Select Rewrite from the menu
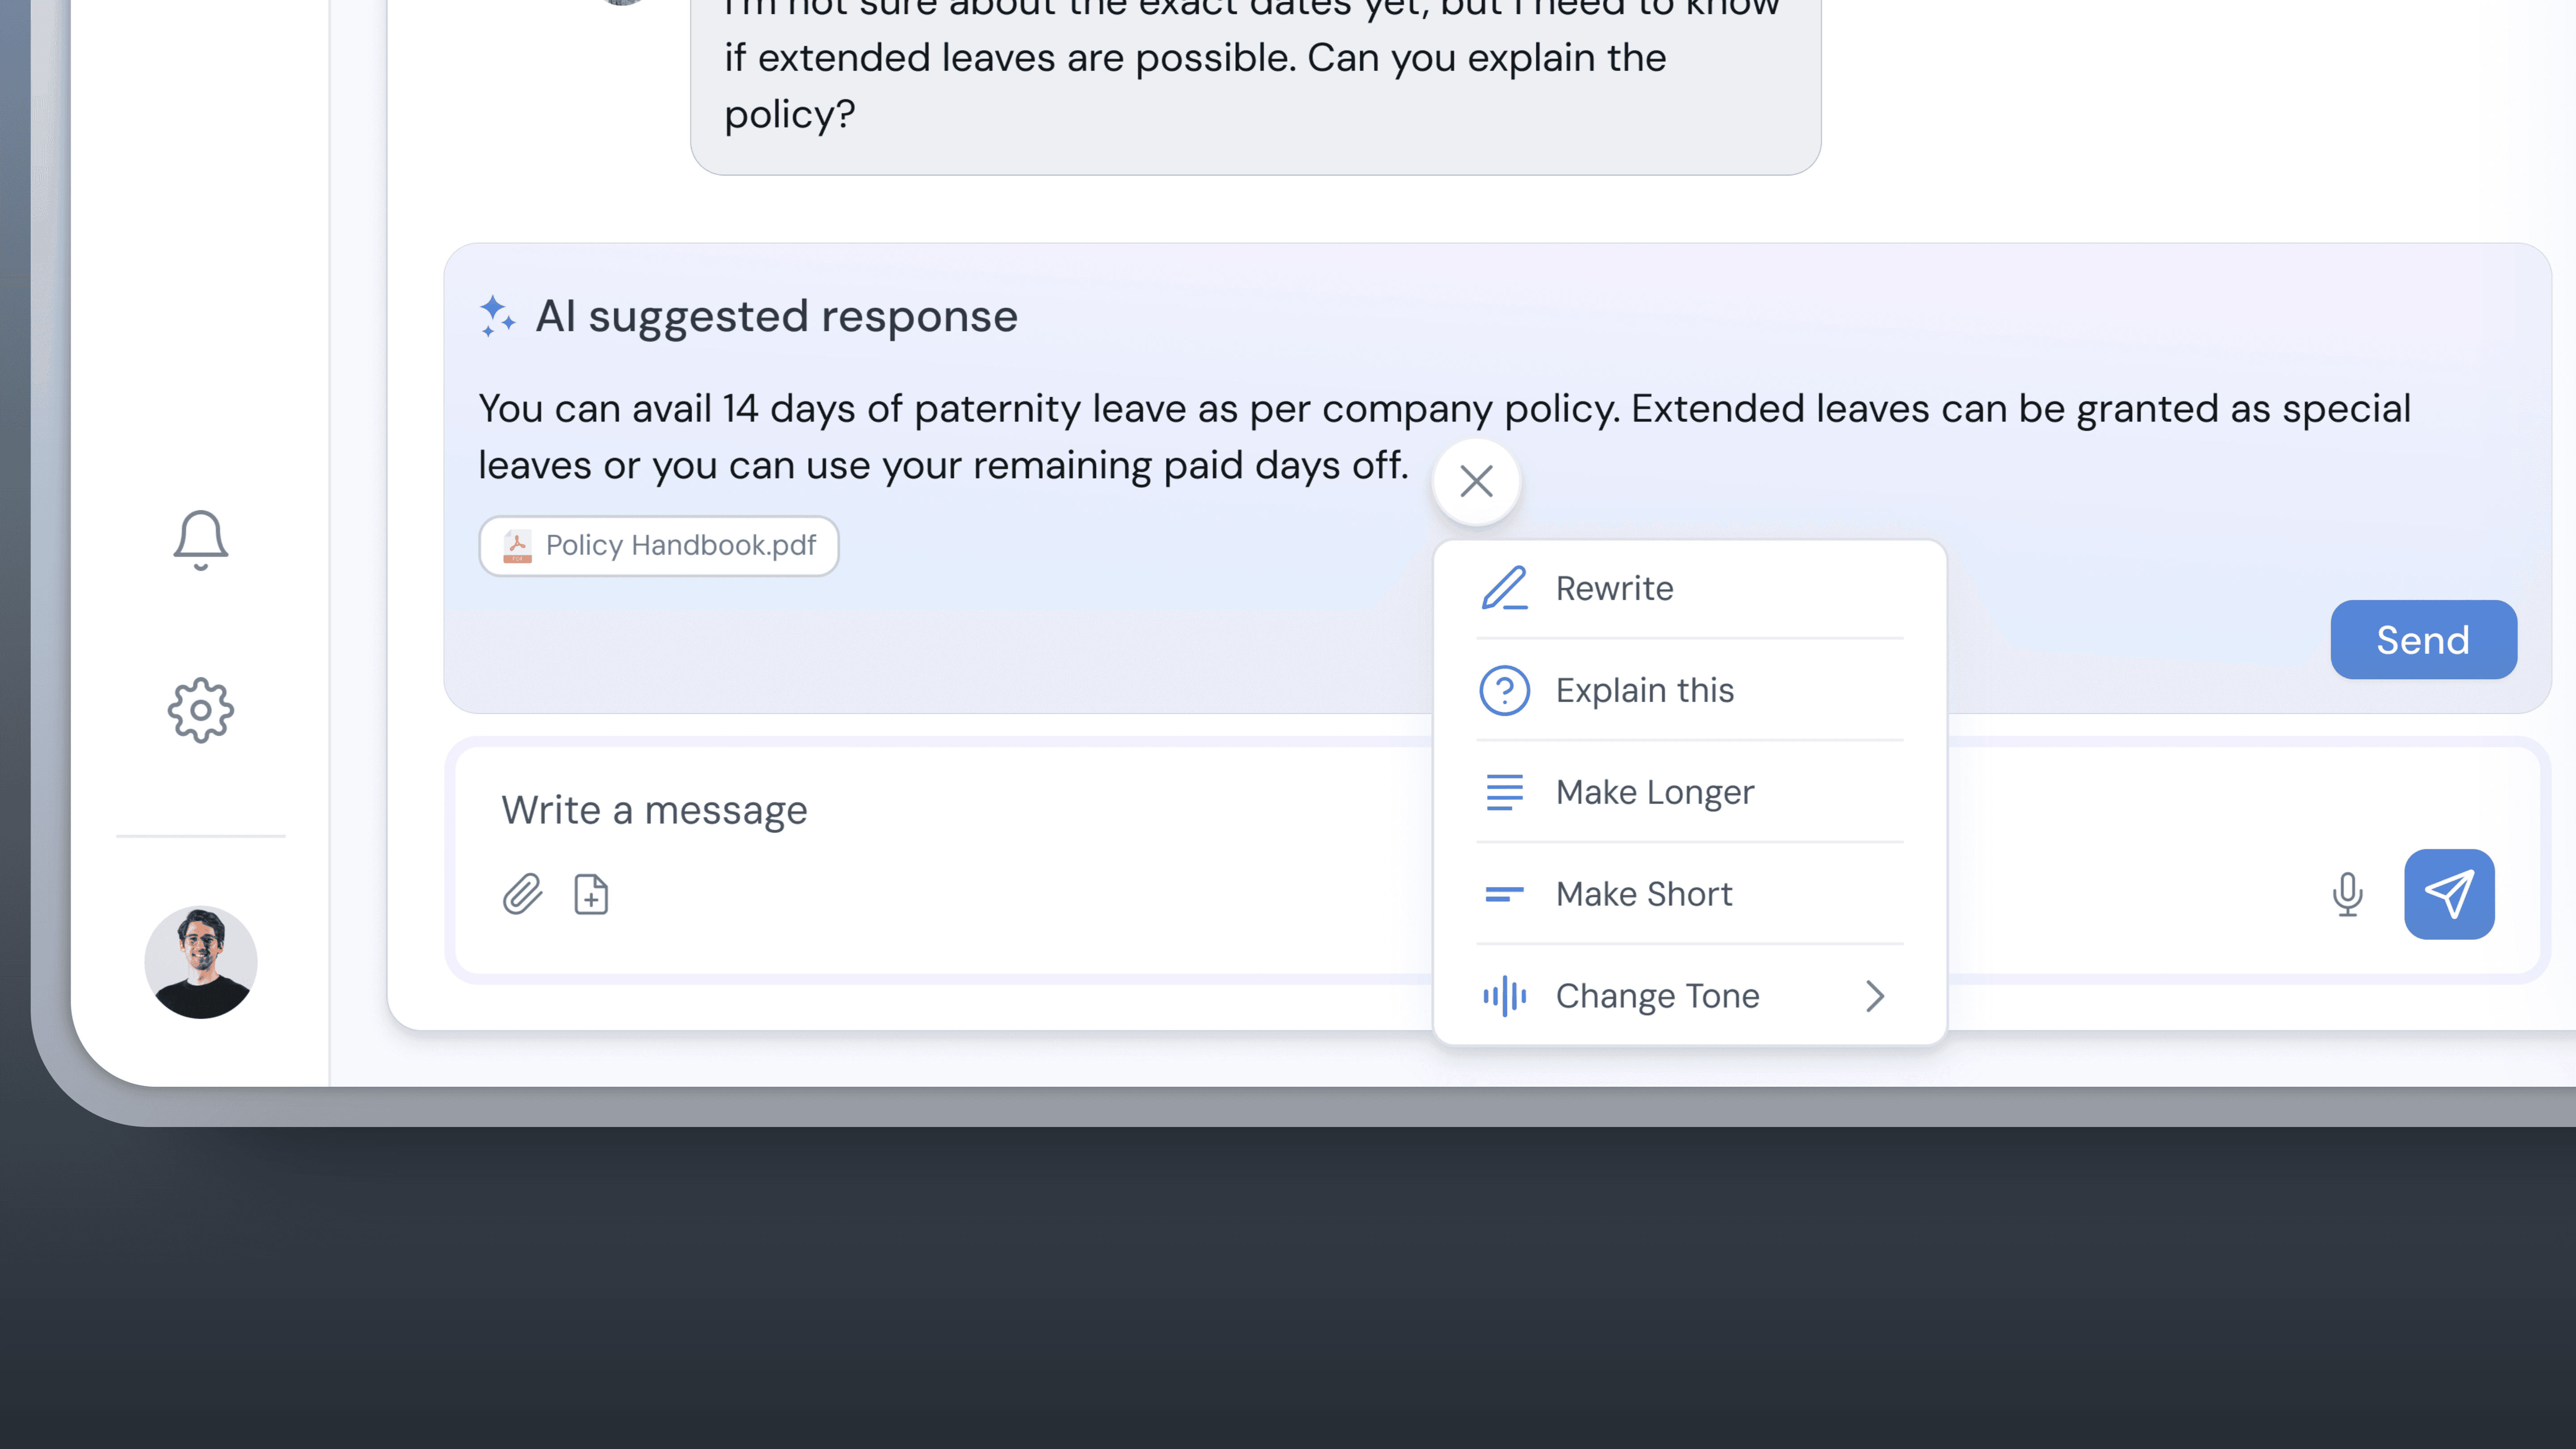Viewport: 2576px width, 1449px height. 1614,588
